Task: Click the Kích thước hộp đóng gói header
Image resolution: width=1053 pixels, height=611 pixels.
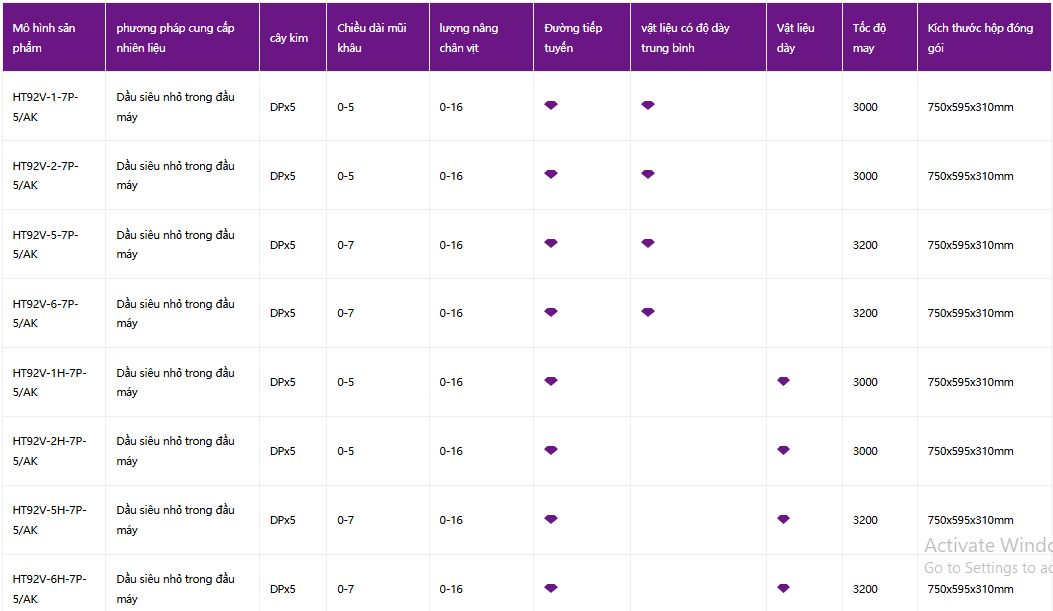Action: (984, 38)
